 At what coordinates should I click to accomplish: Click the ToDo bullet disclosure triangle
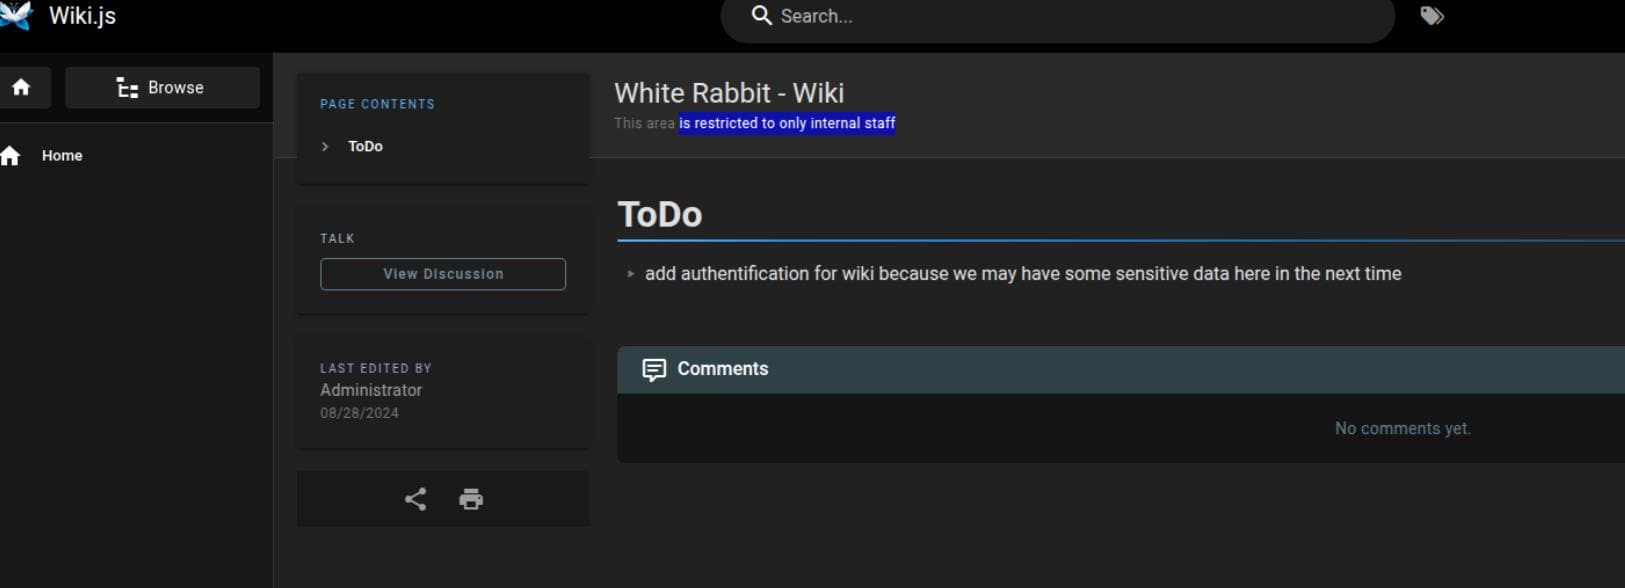click(630, 274)
